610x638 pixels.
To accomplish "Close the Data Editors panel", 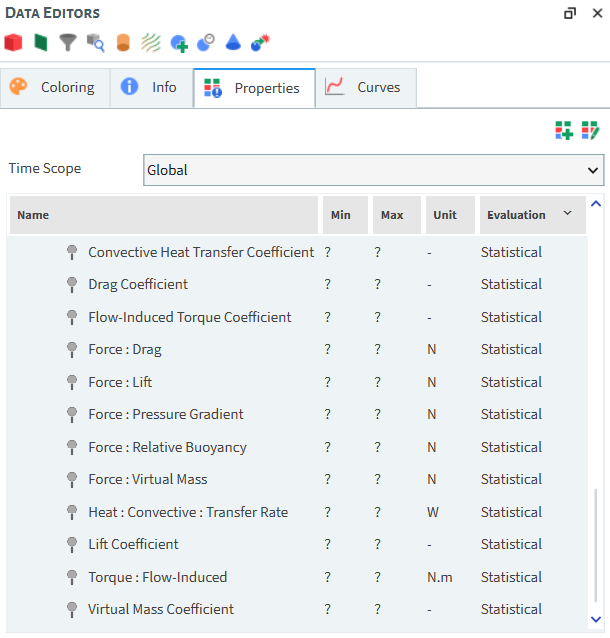I will (x=597, y=13).
